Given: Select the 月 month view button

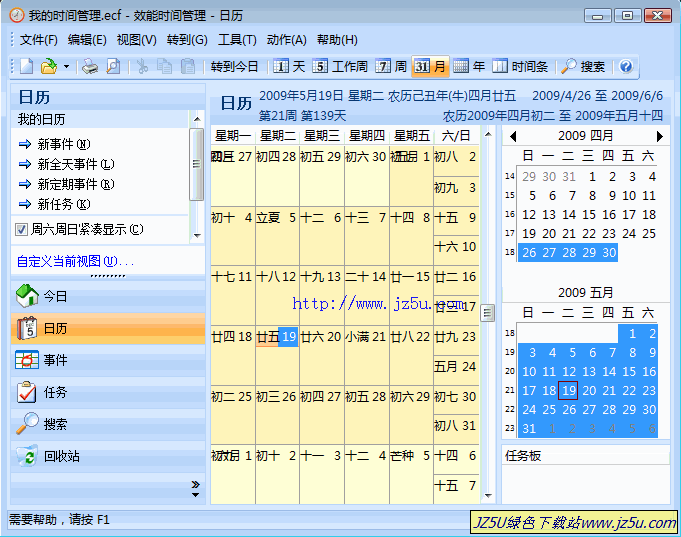Looking at the screenshot, I should [x=430, y=66].
